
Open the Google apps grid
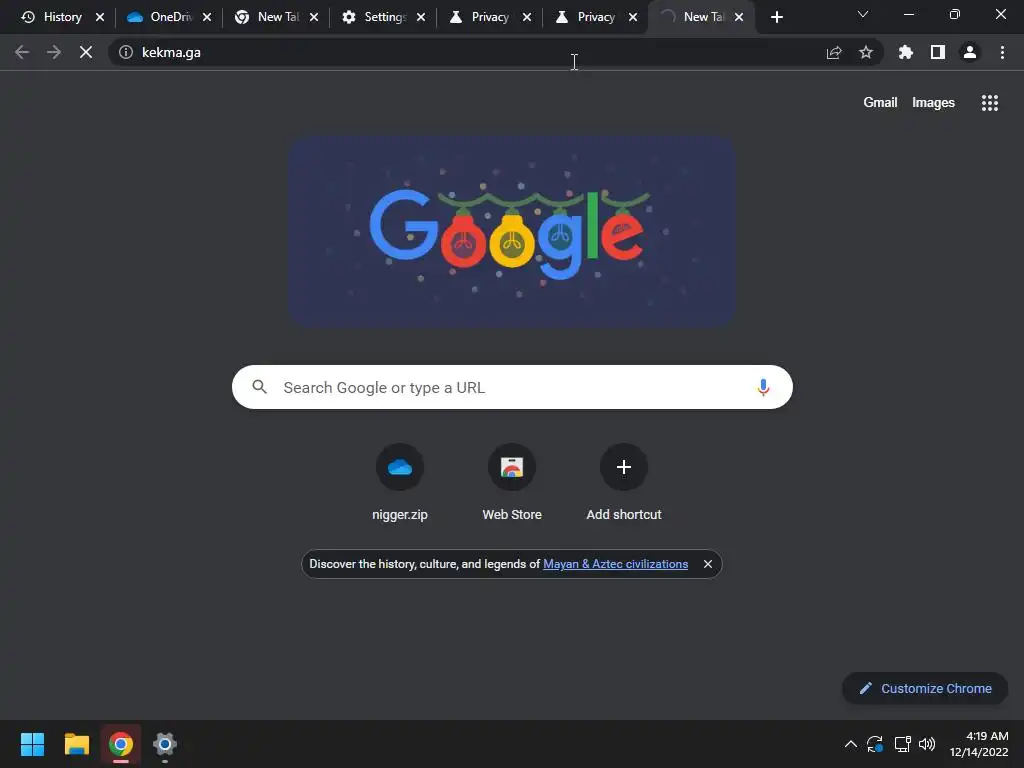click(x=990, y=103)
